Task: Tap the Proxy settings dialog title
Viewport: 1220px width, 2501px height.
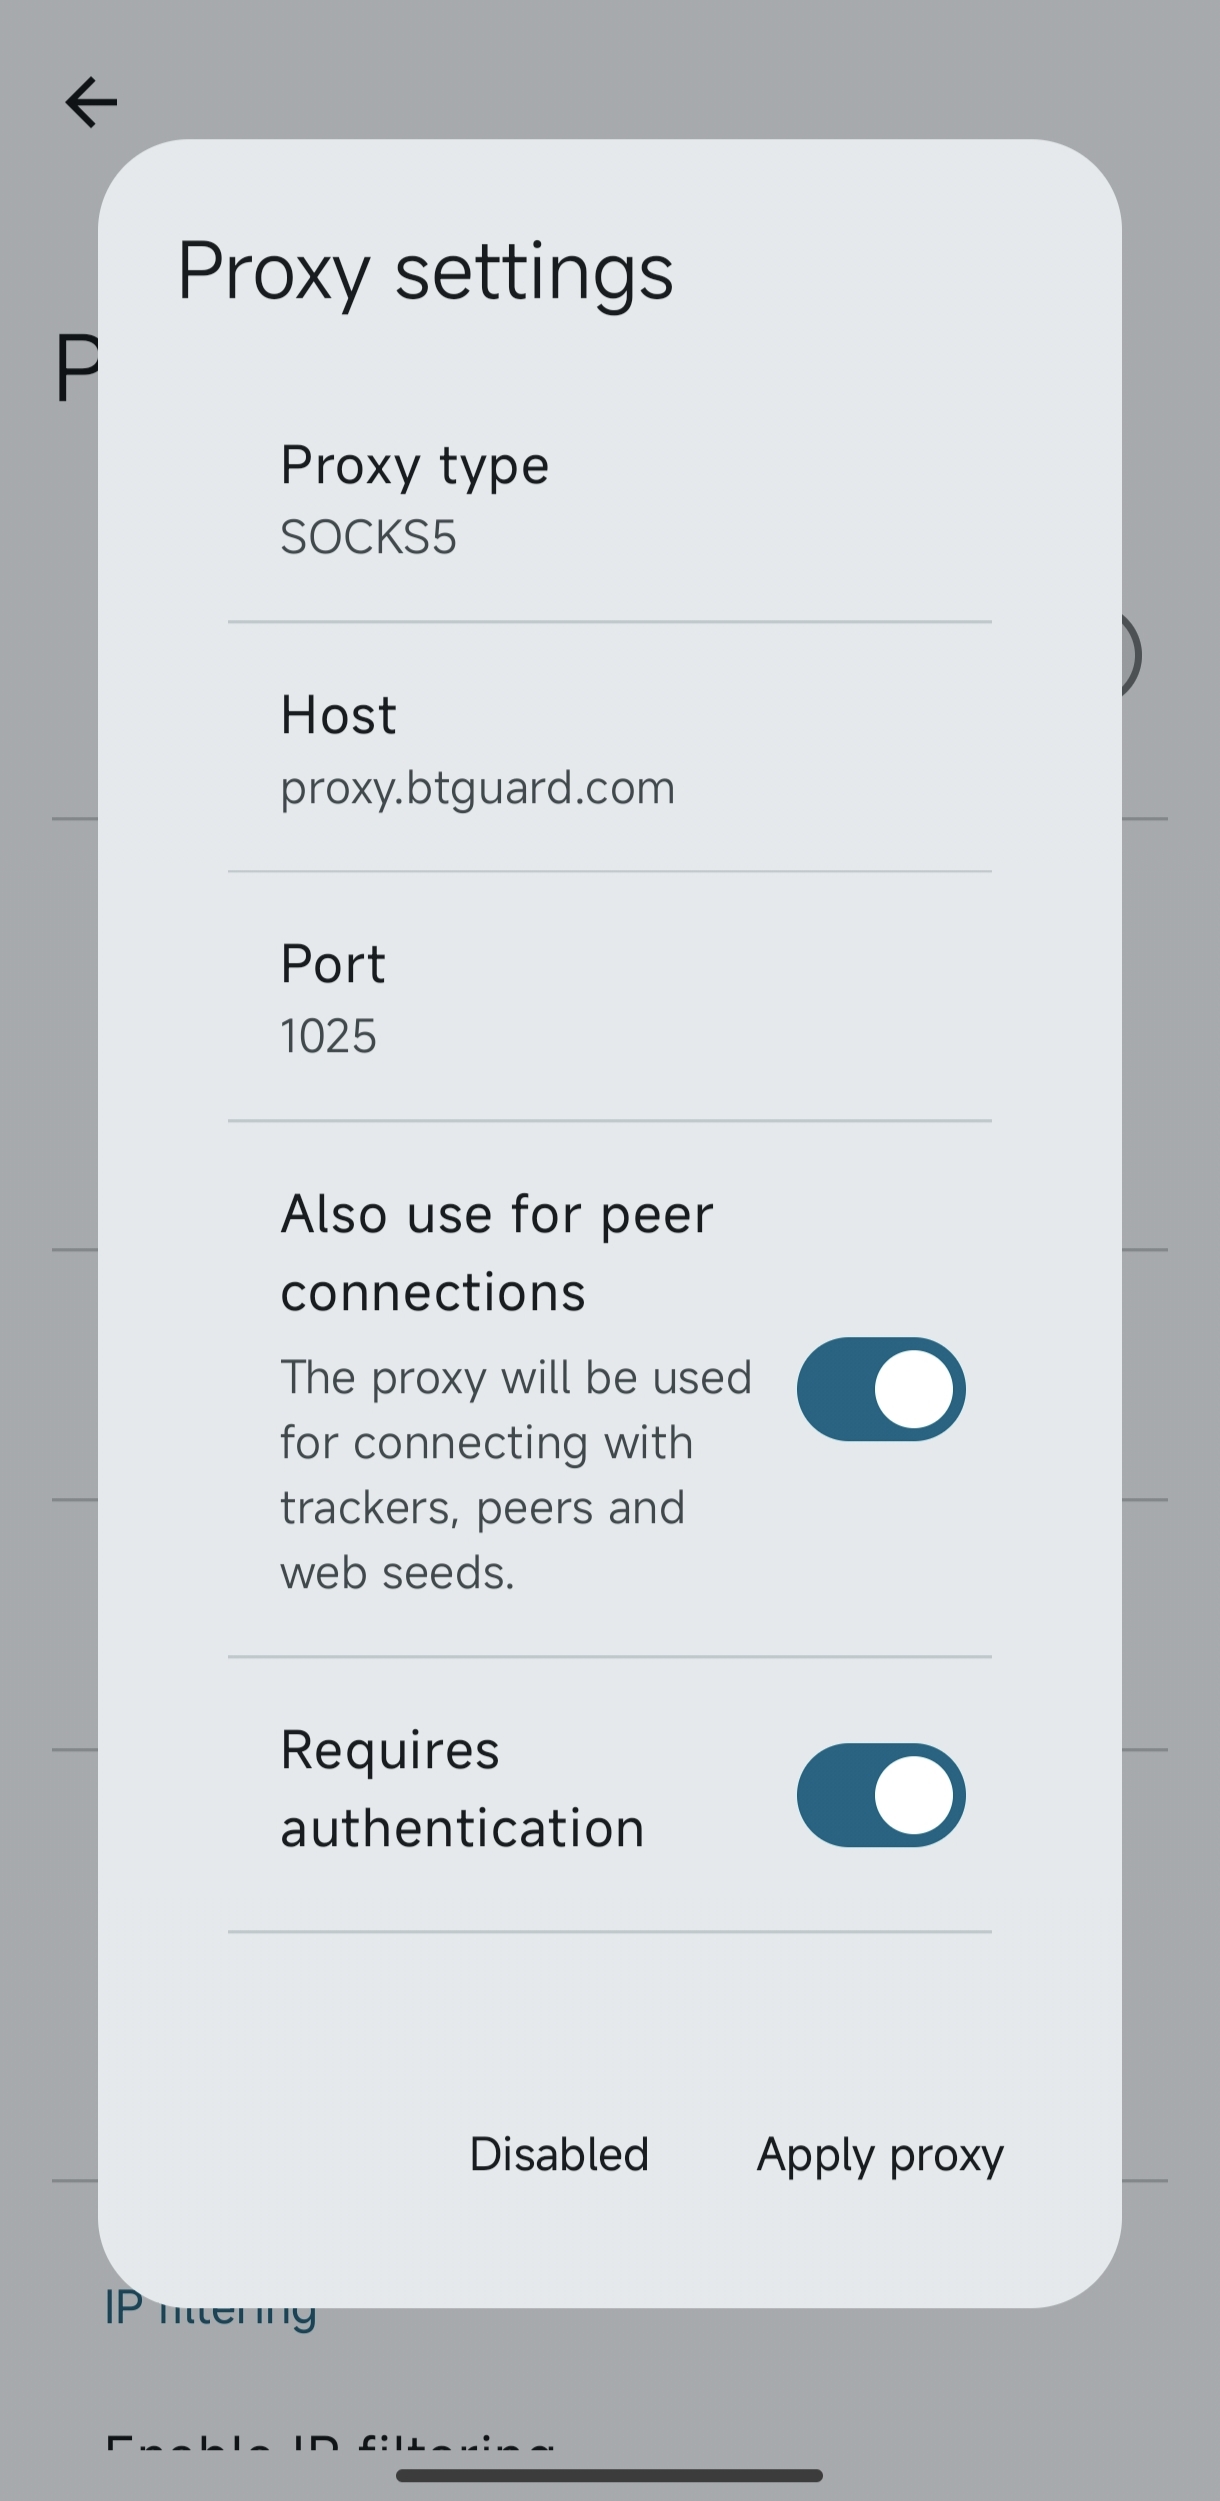Action: click(425, 272)
